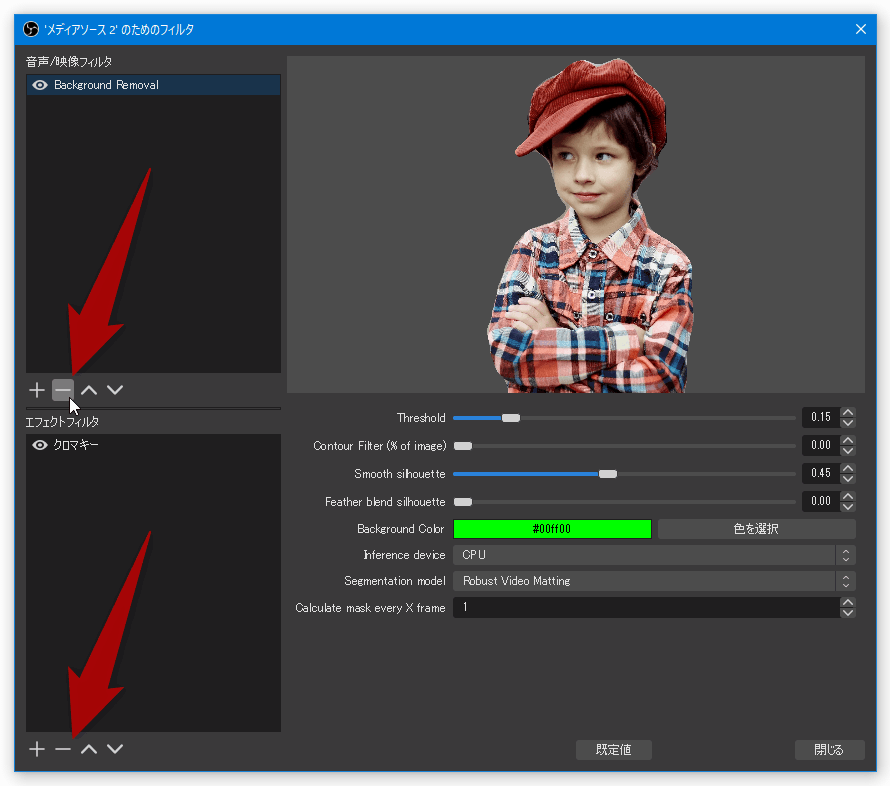Select the クロマキー effect filter item
The height and width of the screenshot is (786, 890).
(x=153, y=445)
